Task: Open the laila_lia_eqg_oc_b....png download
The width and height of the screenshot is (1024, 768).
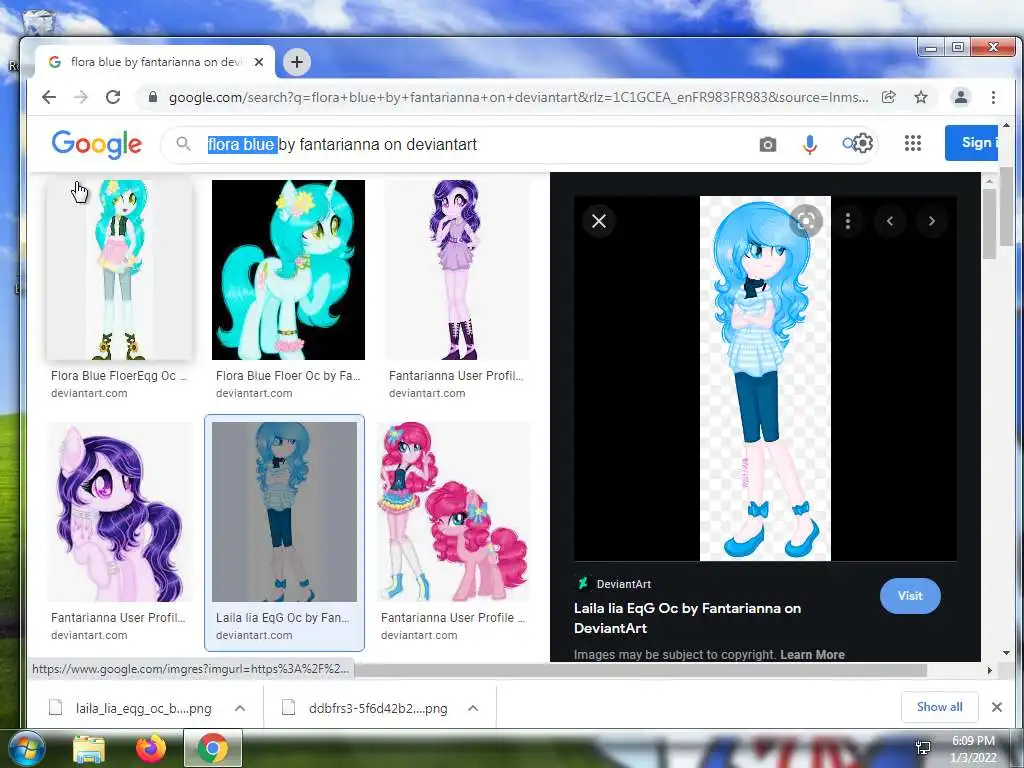Action: [131, 708]
